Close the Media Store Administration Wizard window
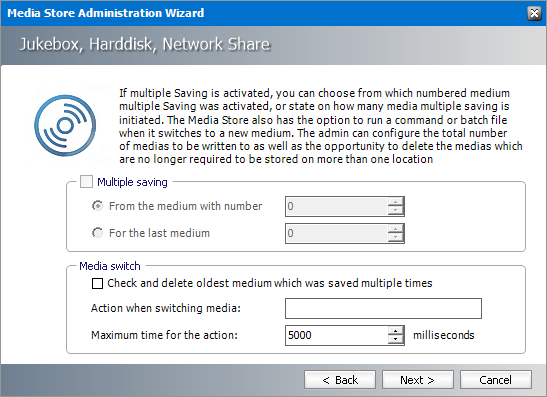 coord(534,13)
